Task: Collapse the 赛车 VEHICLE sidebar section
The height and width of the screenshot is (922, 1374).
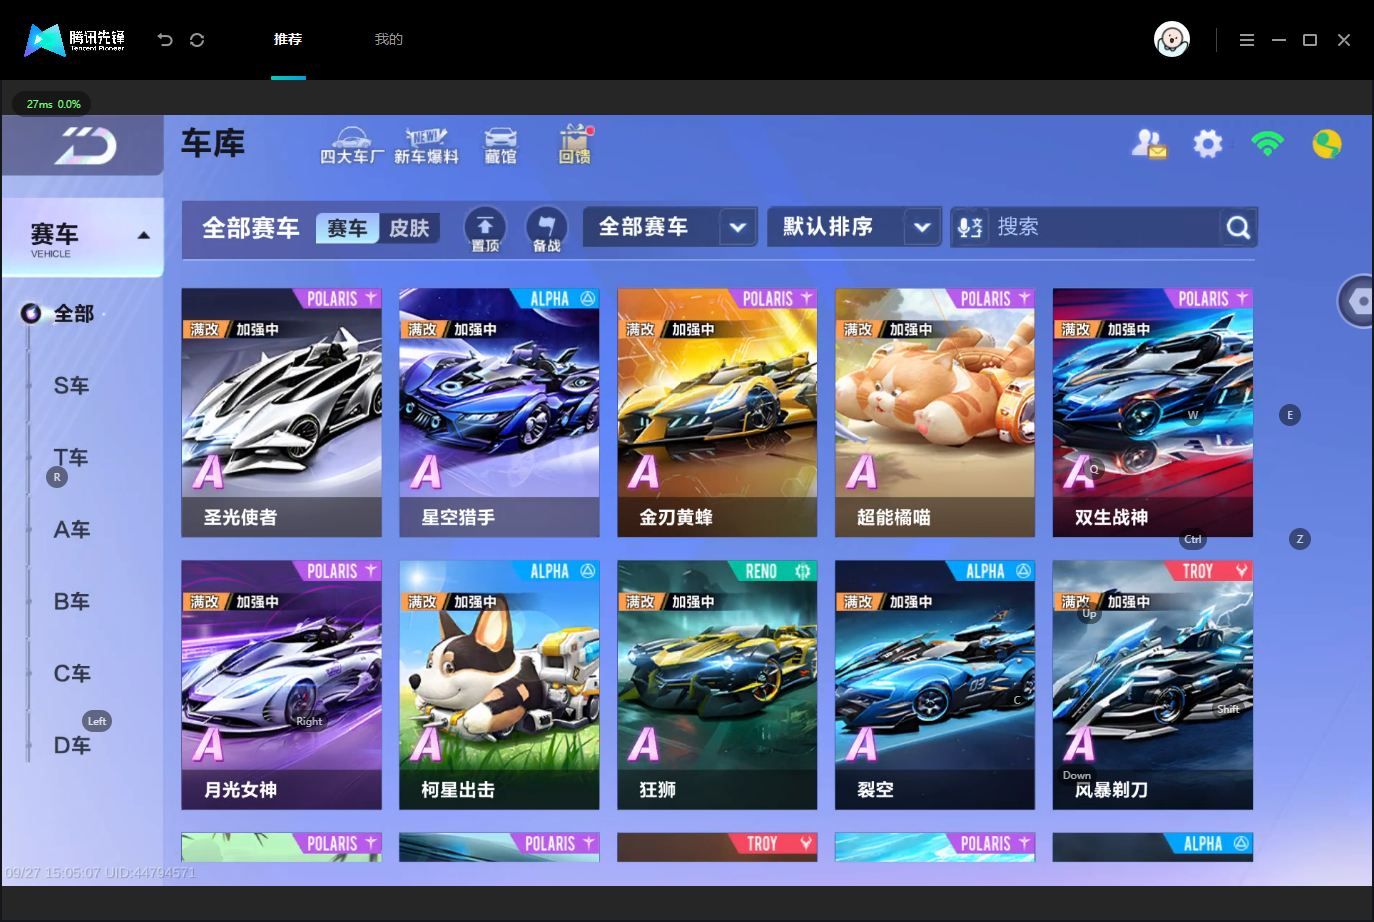Action: 83,237
